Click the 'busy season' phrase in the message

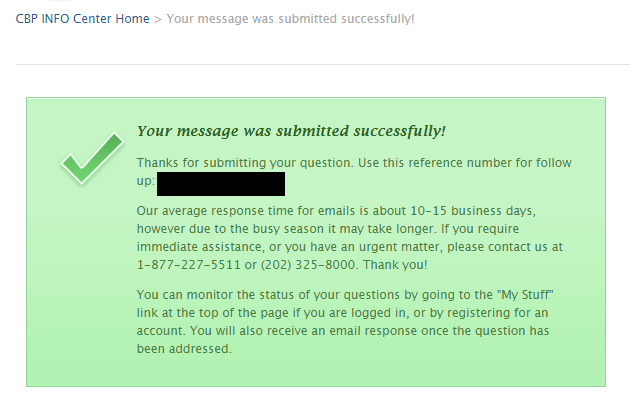(x=288, y=229)
